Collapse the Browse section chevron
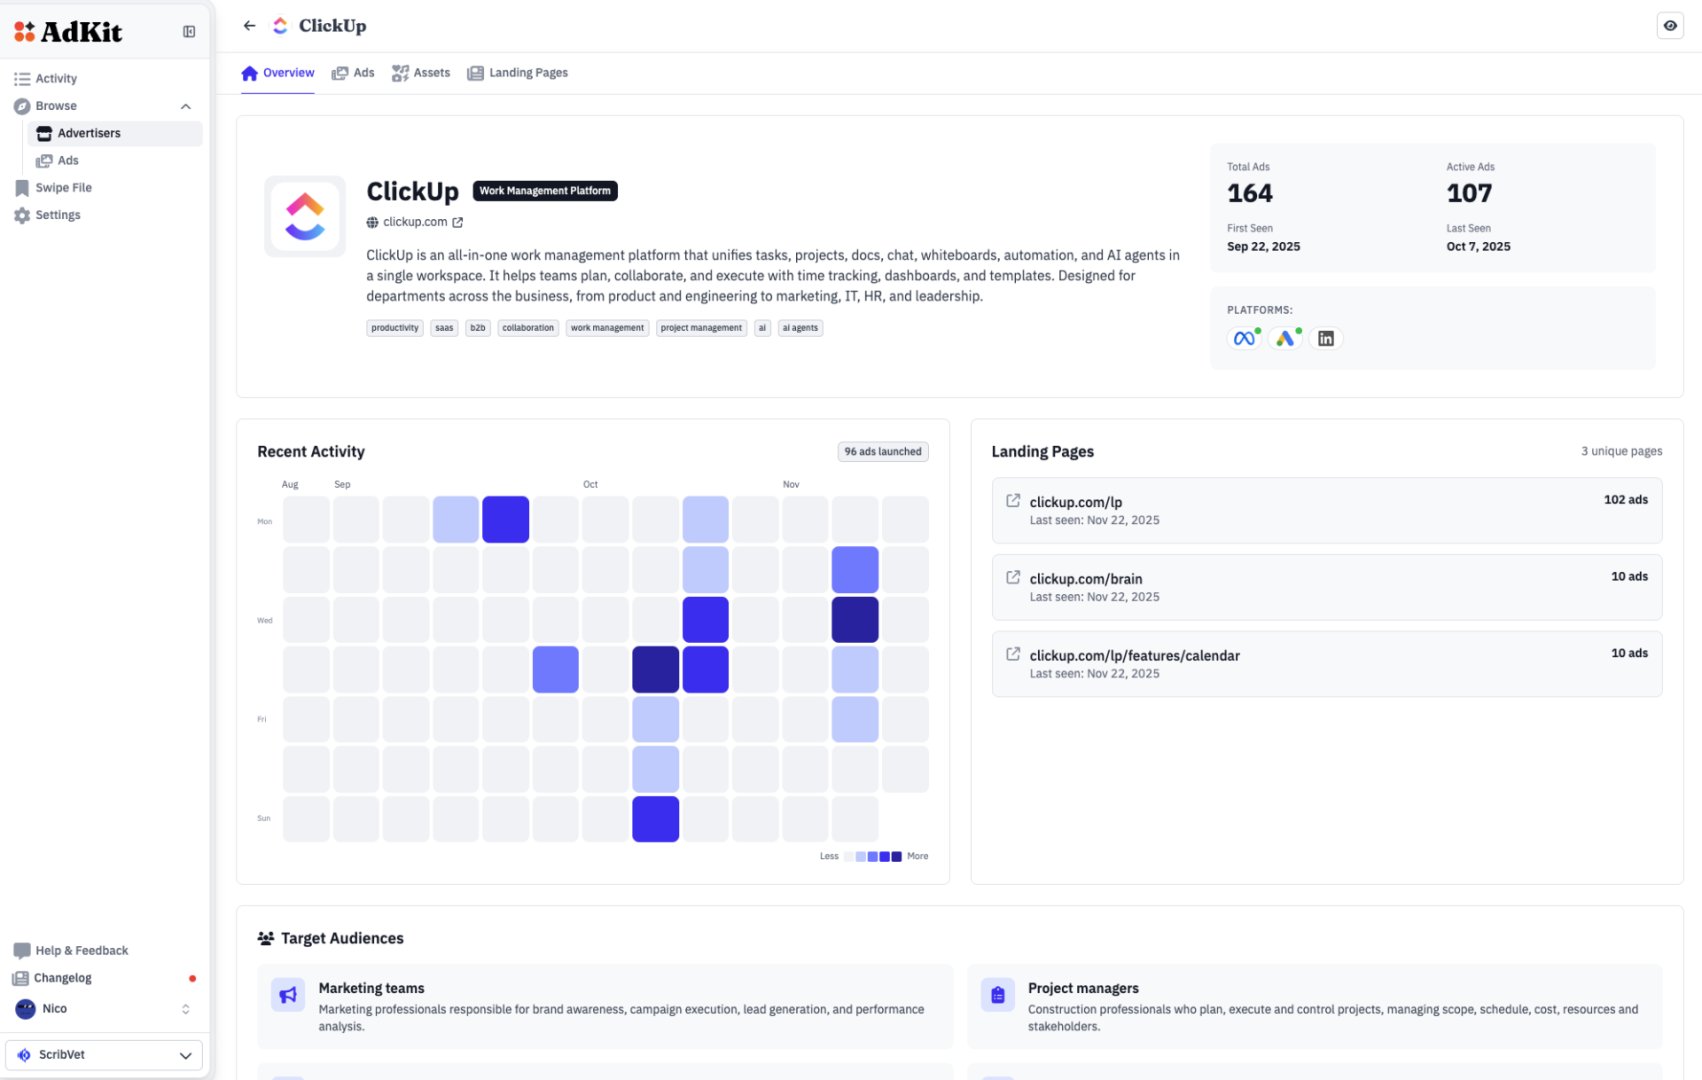This screenshot has width=1702, height=1080. (x=185, y=106)
